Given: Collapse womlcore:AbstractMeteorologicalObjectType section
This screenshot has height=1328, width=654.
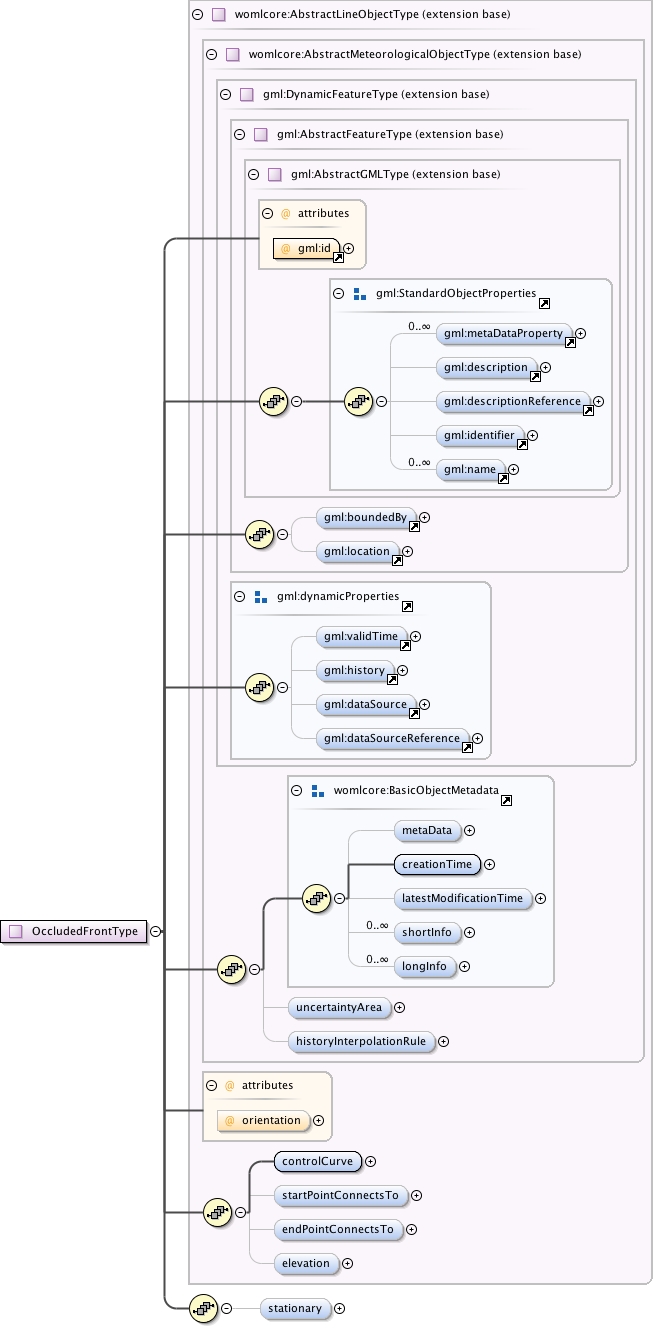Looking at the screenshot, I should [x=210, y=54].
